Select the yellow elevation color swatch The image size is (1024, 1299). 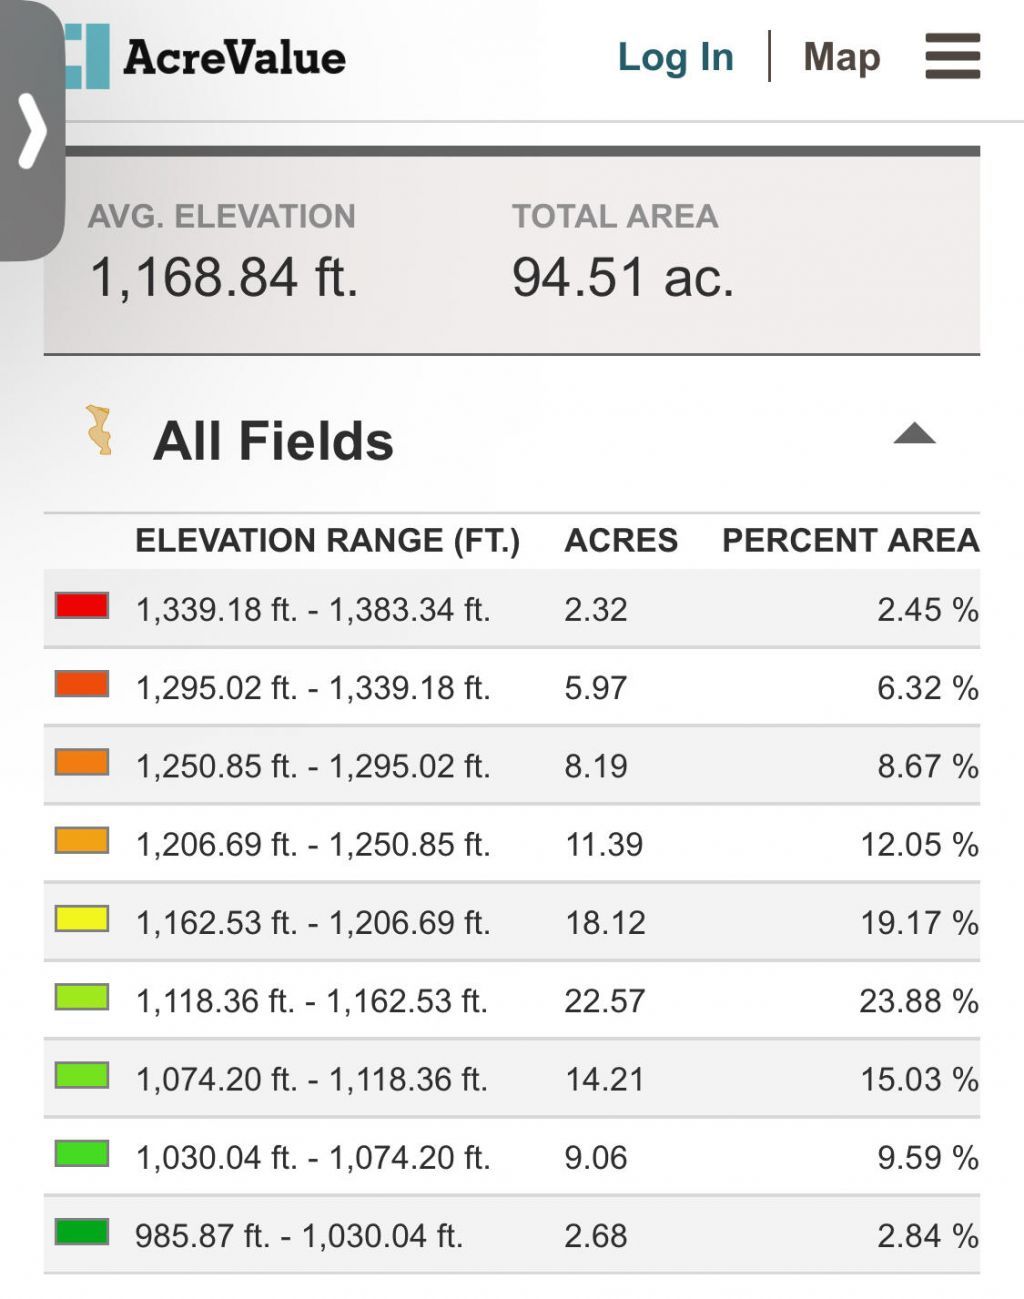pos(82,919)
